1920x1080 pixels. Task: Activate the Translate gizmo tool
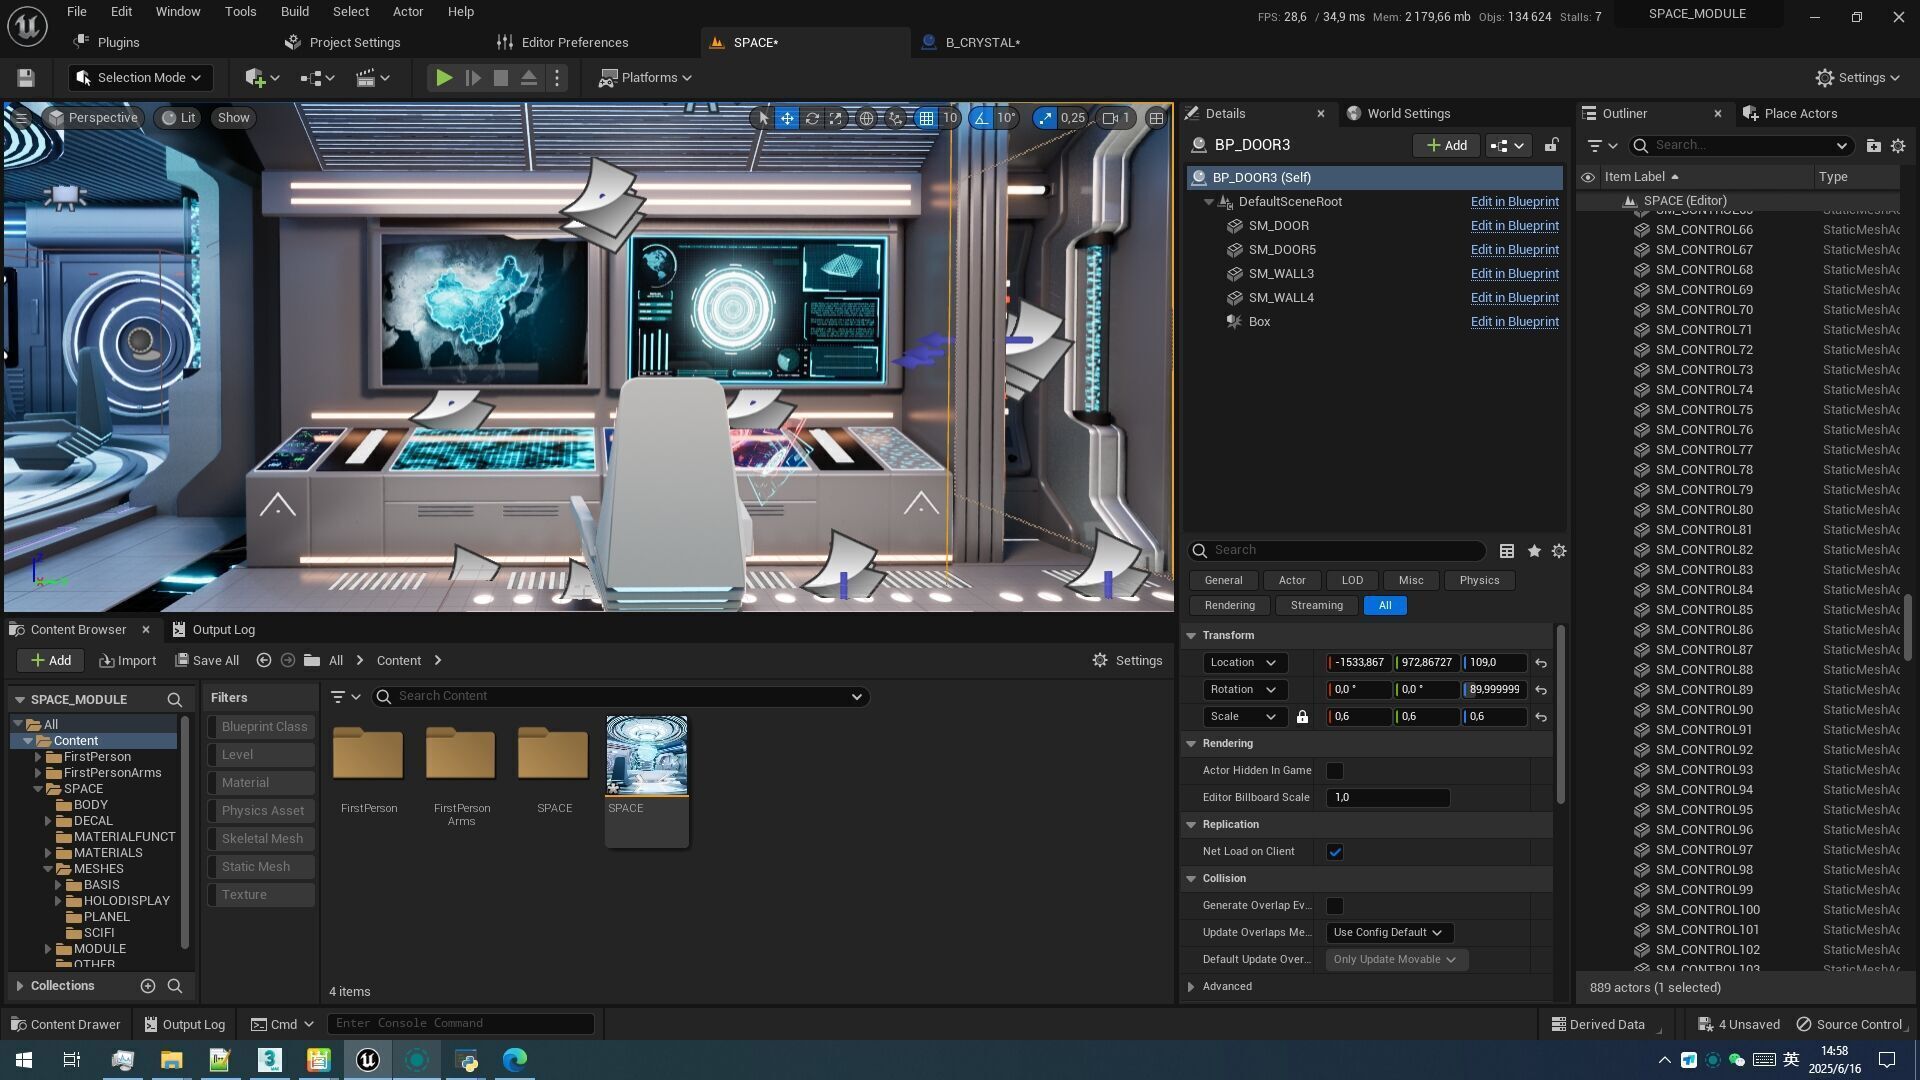(x=787, y=118)
